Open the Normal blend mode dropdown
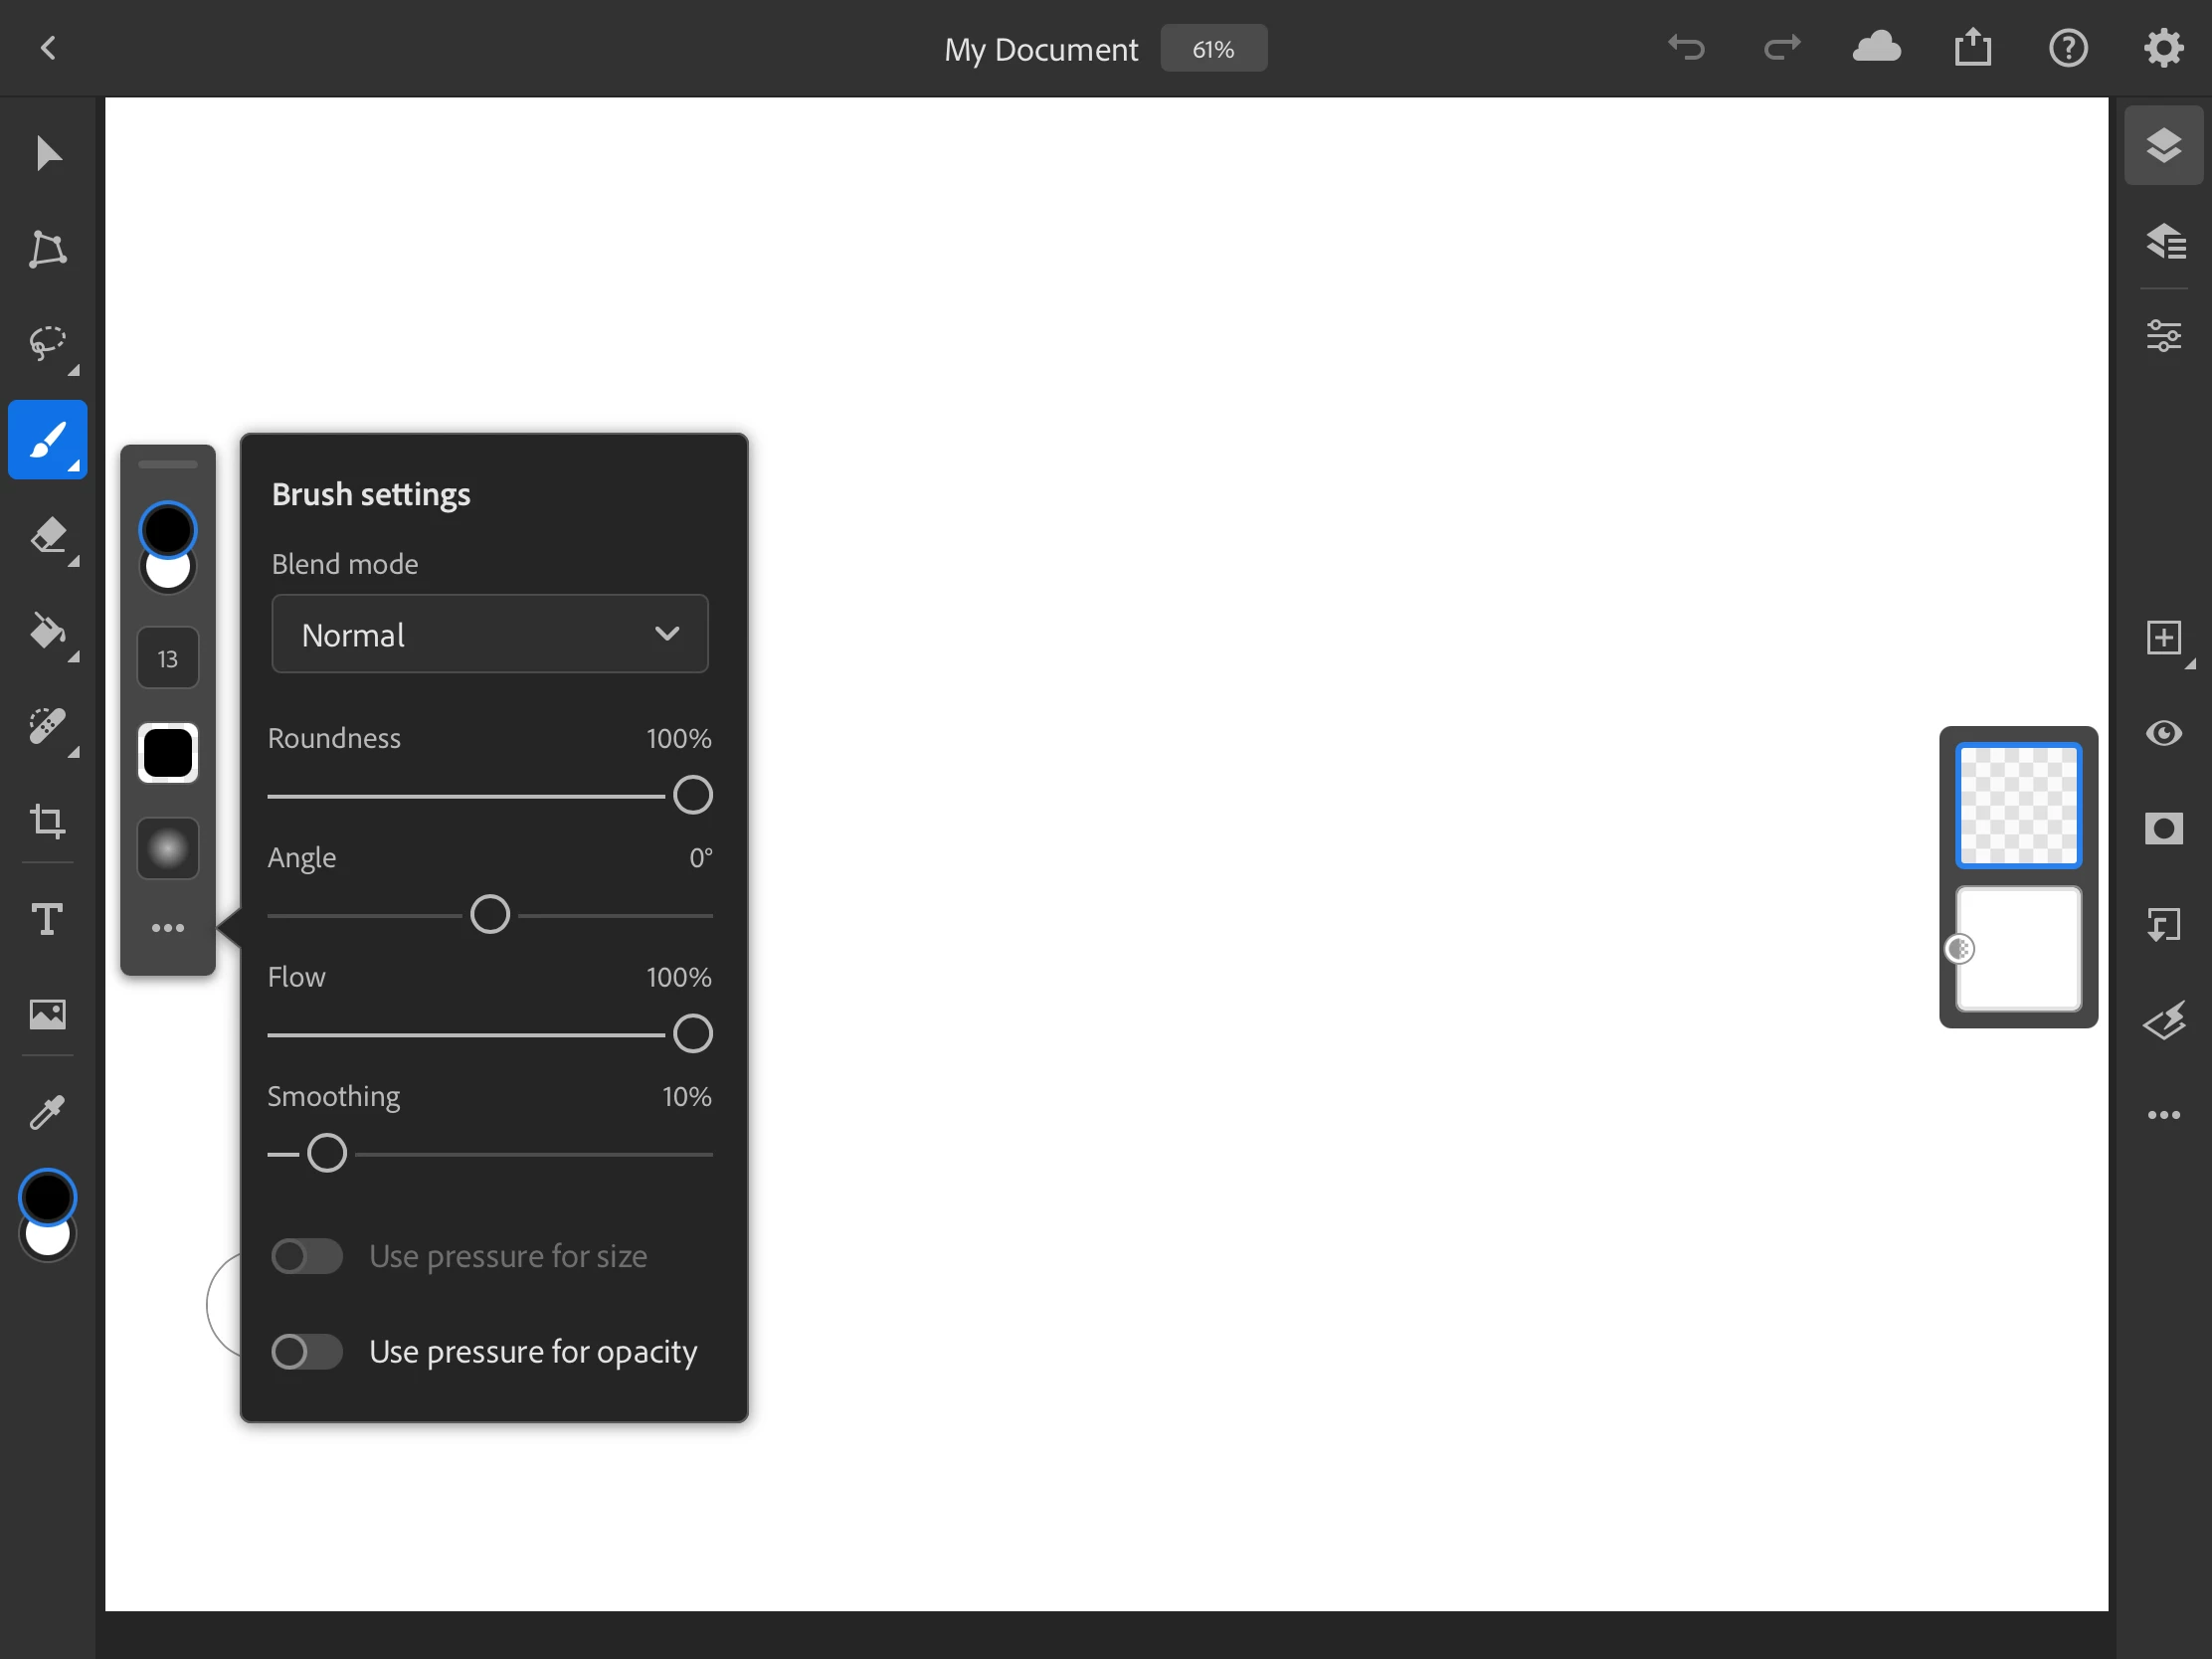 coord(490,634)
